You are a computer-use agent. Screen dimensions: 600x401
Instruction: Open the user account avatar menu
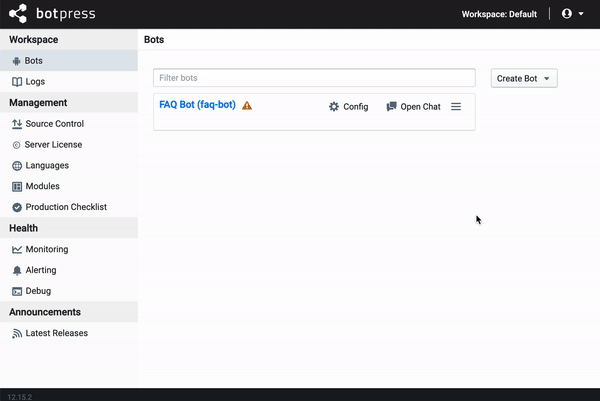pos(567,14)
